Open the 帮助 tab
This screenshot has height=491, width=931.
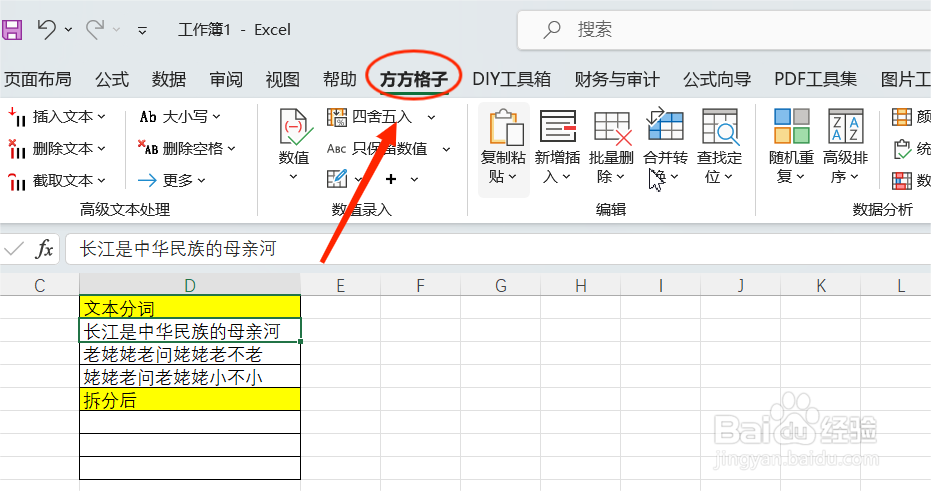(340, 80)
